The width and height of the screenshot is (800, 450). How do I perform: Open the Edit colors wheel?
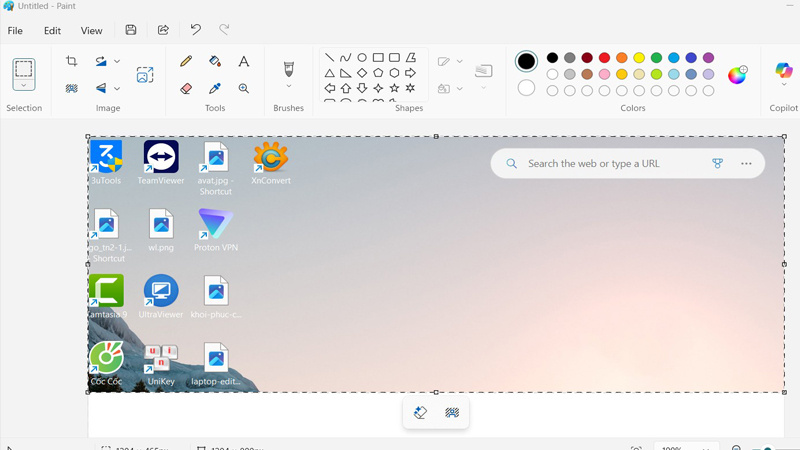click(x=737, y=75)
